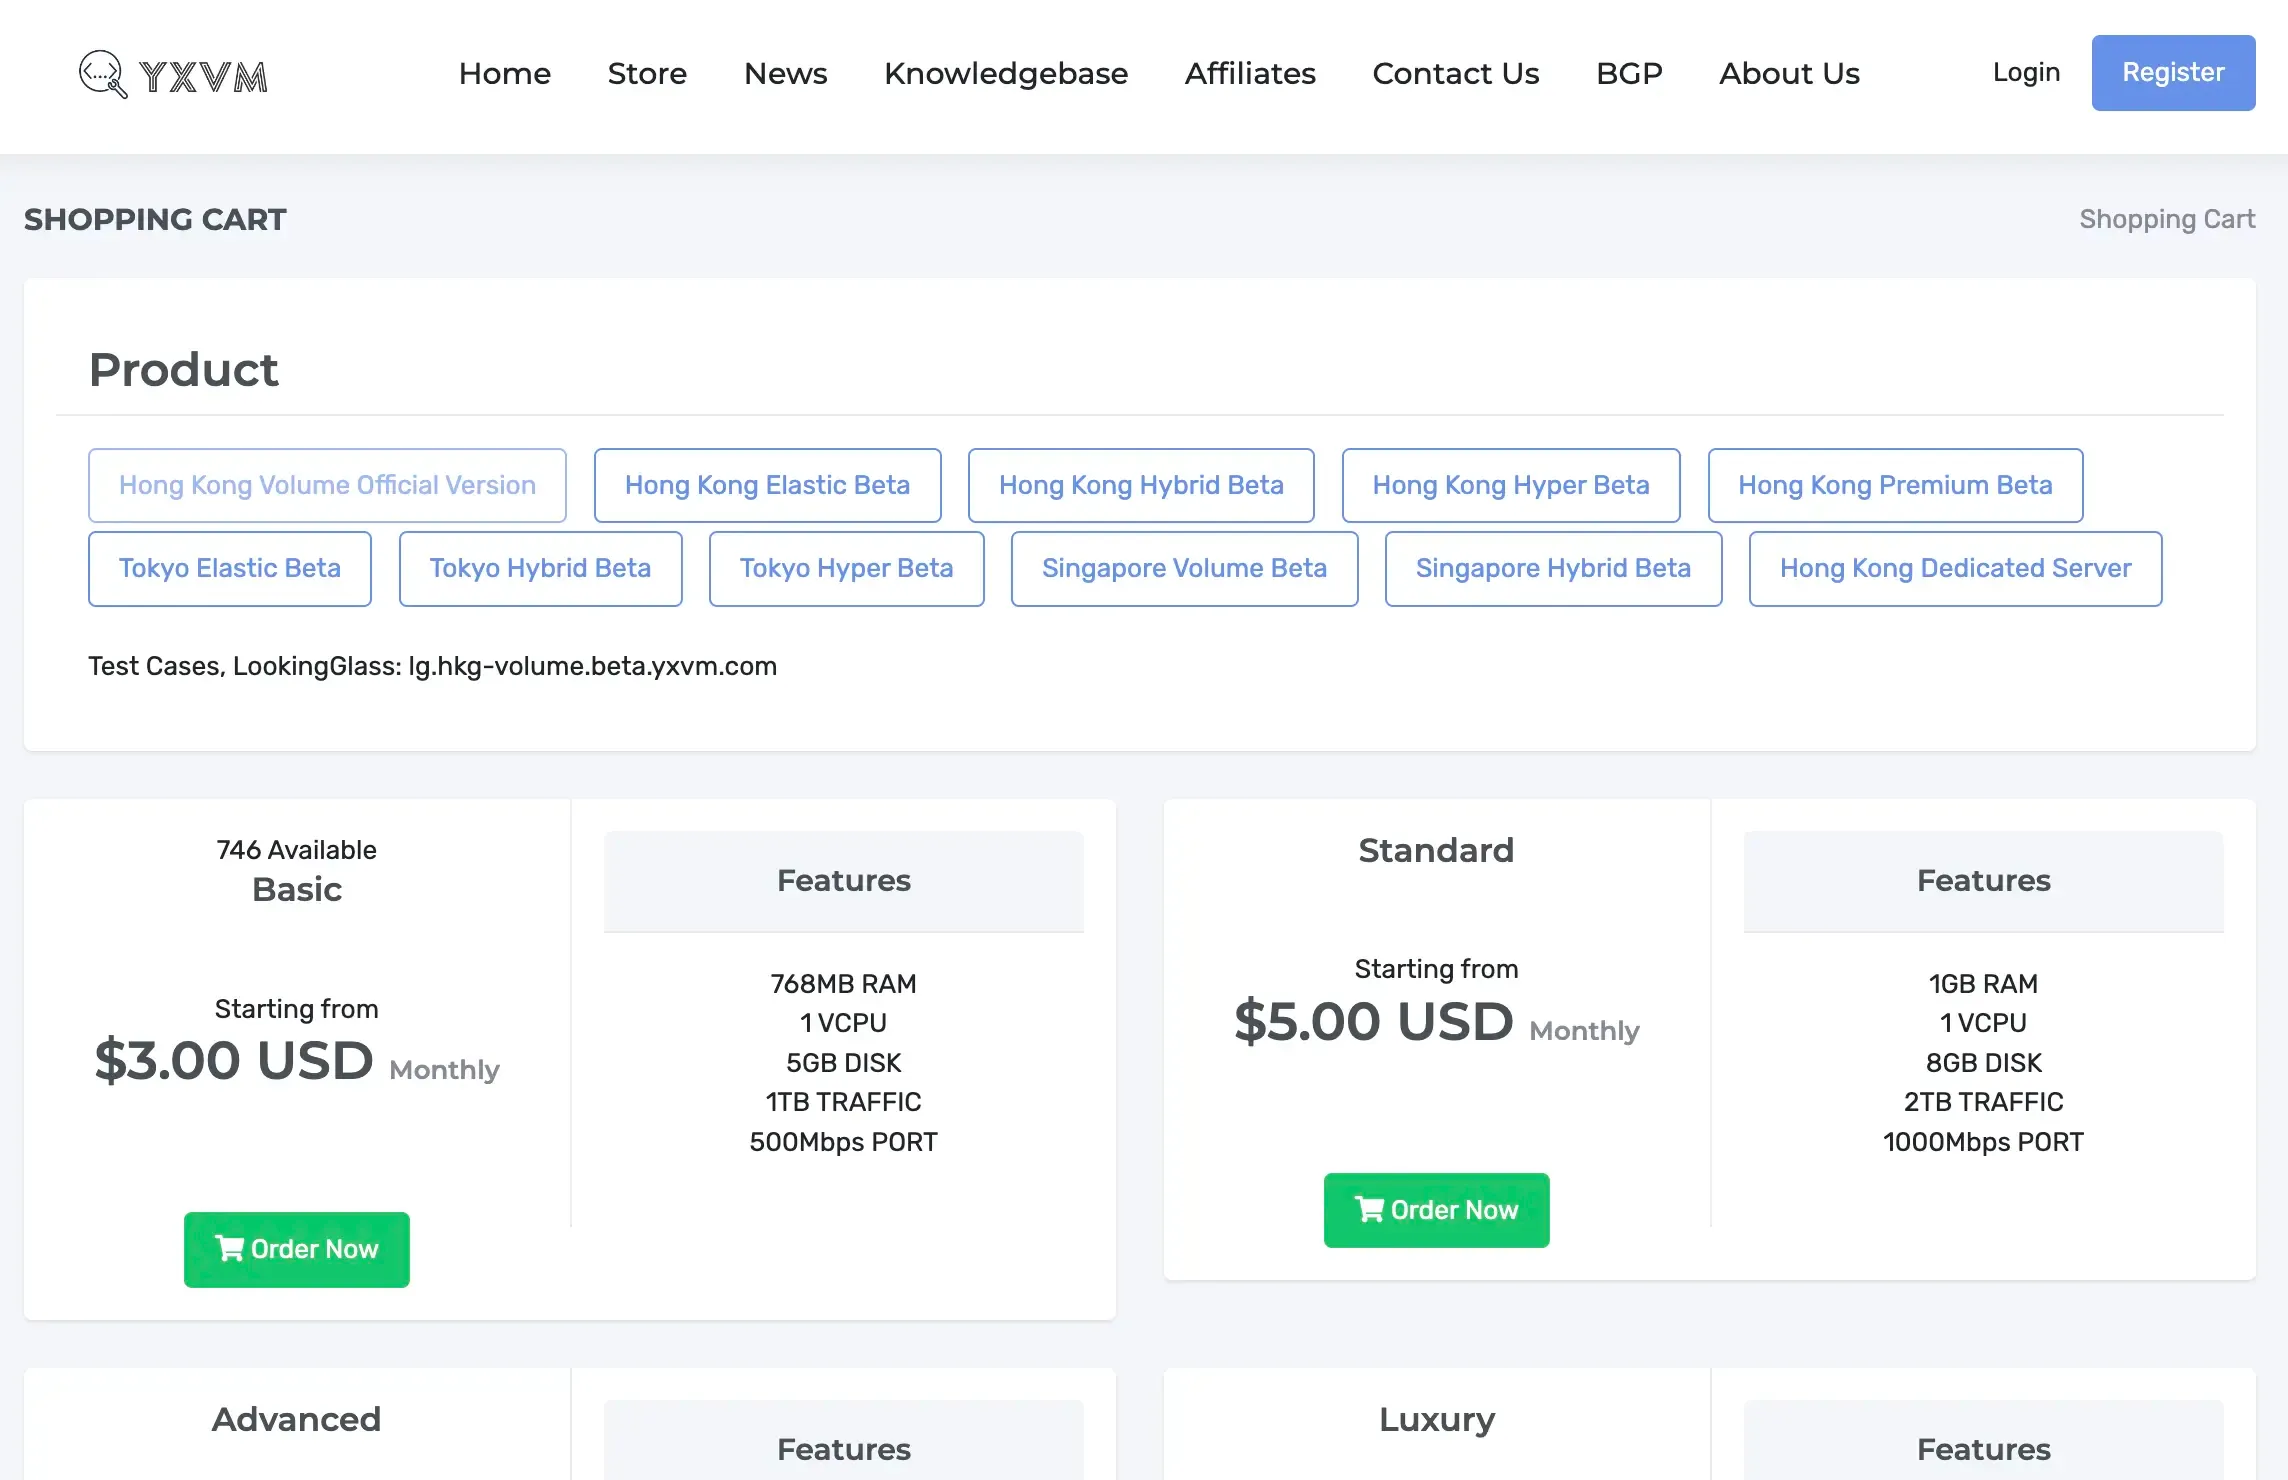
Task: Click the Login link
Action: 2025,73
